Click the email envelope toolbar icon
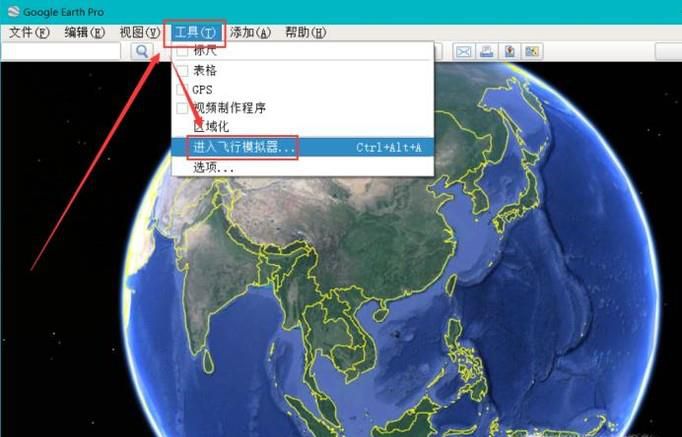The height and width of the screenshot is (437, 682). point(464,52)
